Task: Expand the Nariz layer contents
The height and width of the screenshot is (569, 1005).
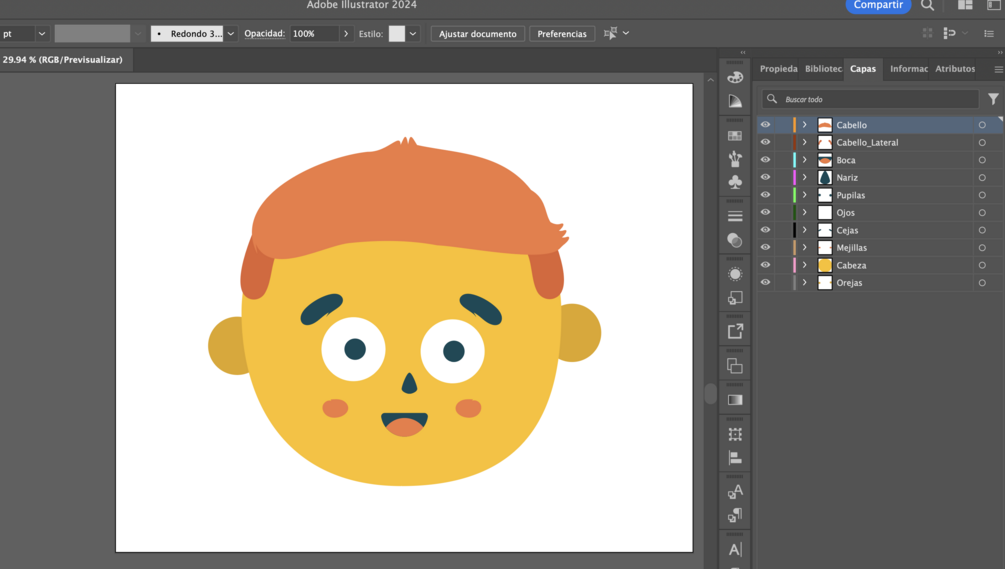Action: 804,177
